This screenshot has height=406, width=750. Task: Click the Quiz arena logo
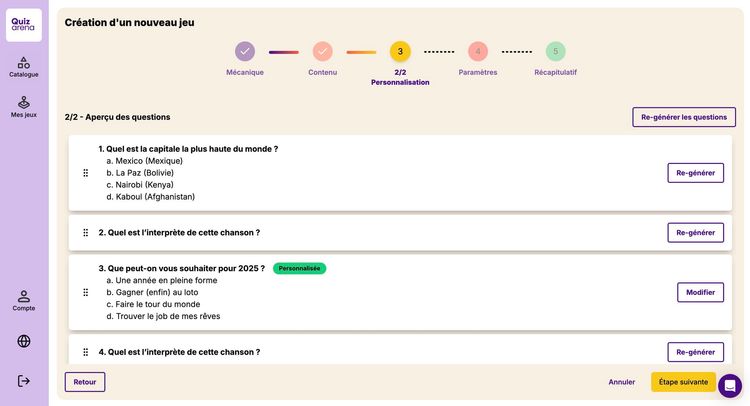click(23, 25)
